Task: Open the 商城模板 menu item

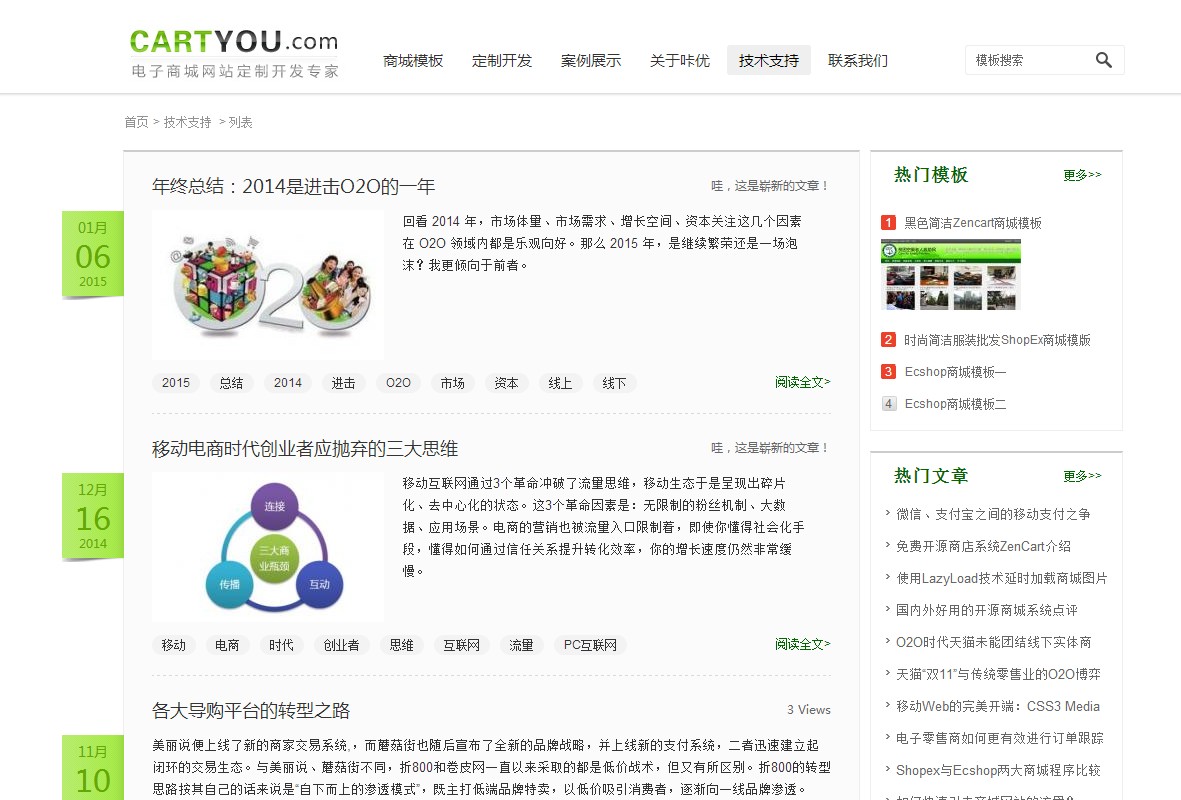Action: (x=413, y=60)
